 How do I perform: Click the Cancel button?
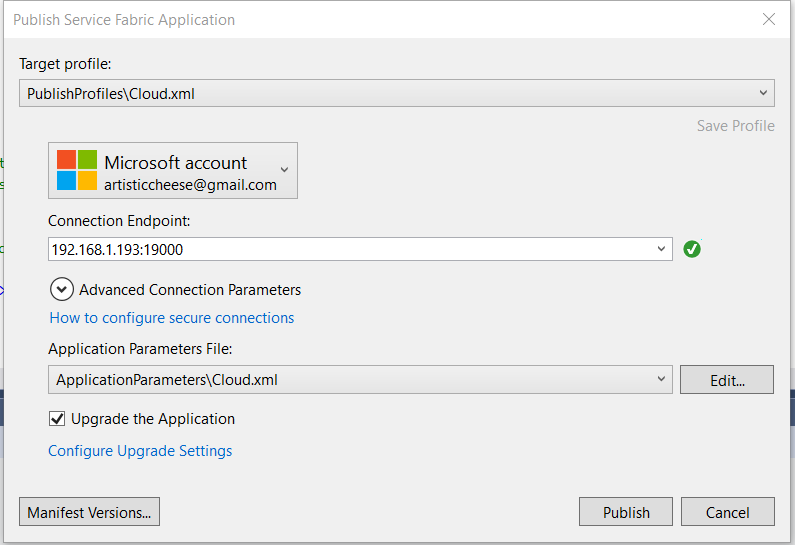click(x=728, y=512)
